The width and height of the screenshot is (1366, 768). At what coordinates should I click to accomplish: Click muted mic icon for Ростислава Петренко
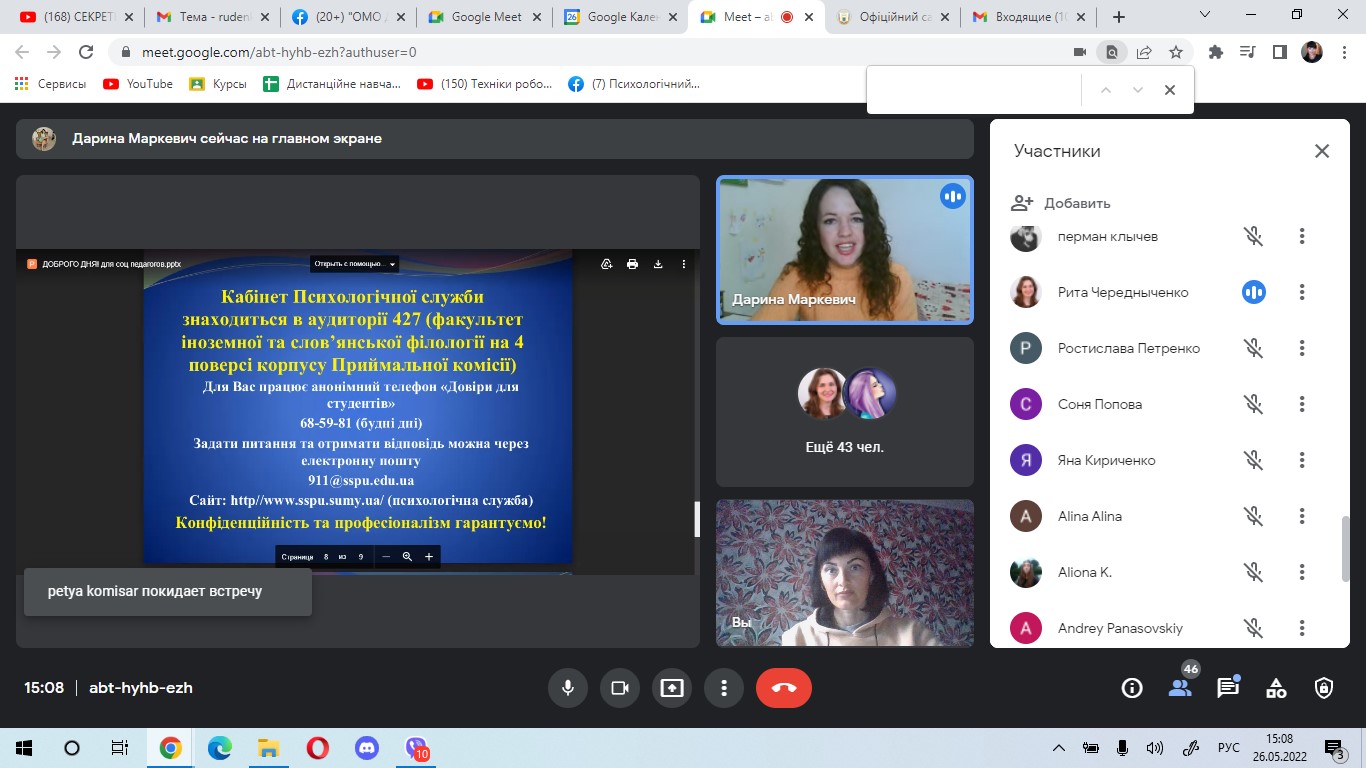(1254, 348)
